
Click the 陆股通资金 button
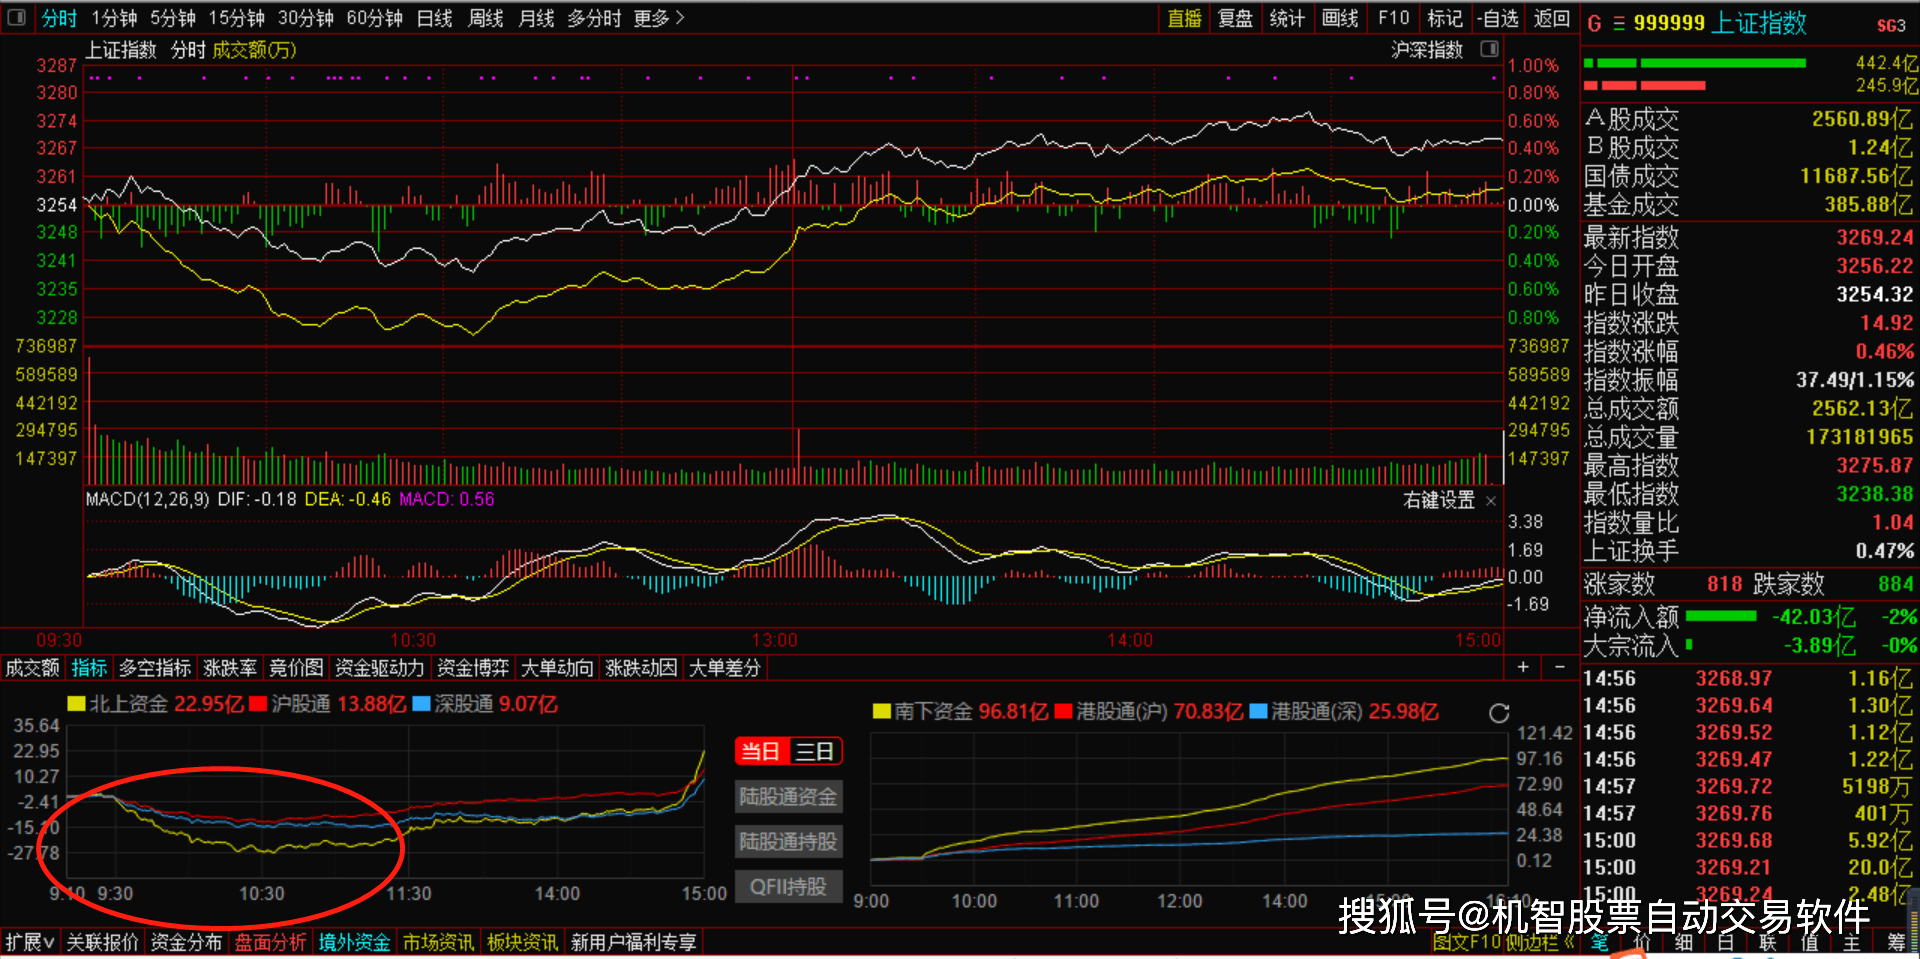pos(788,797)
